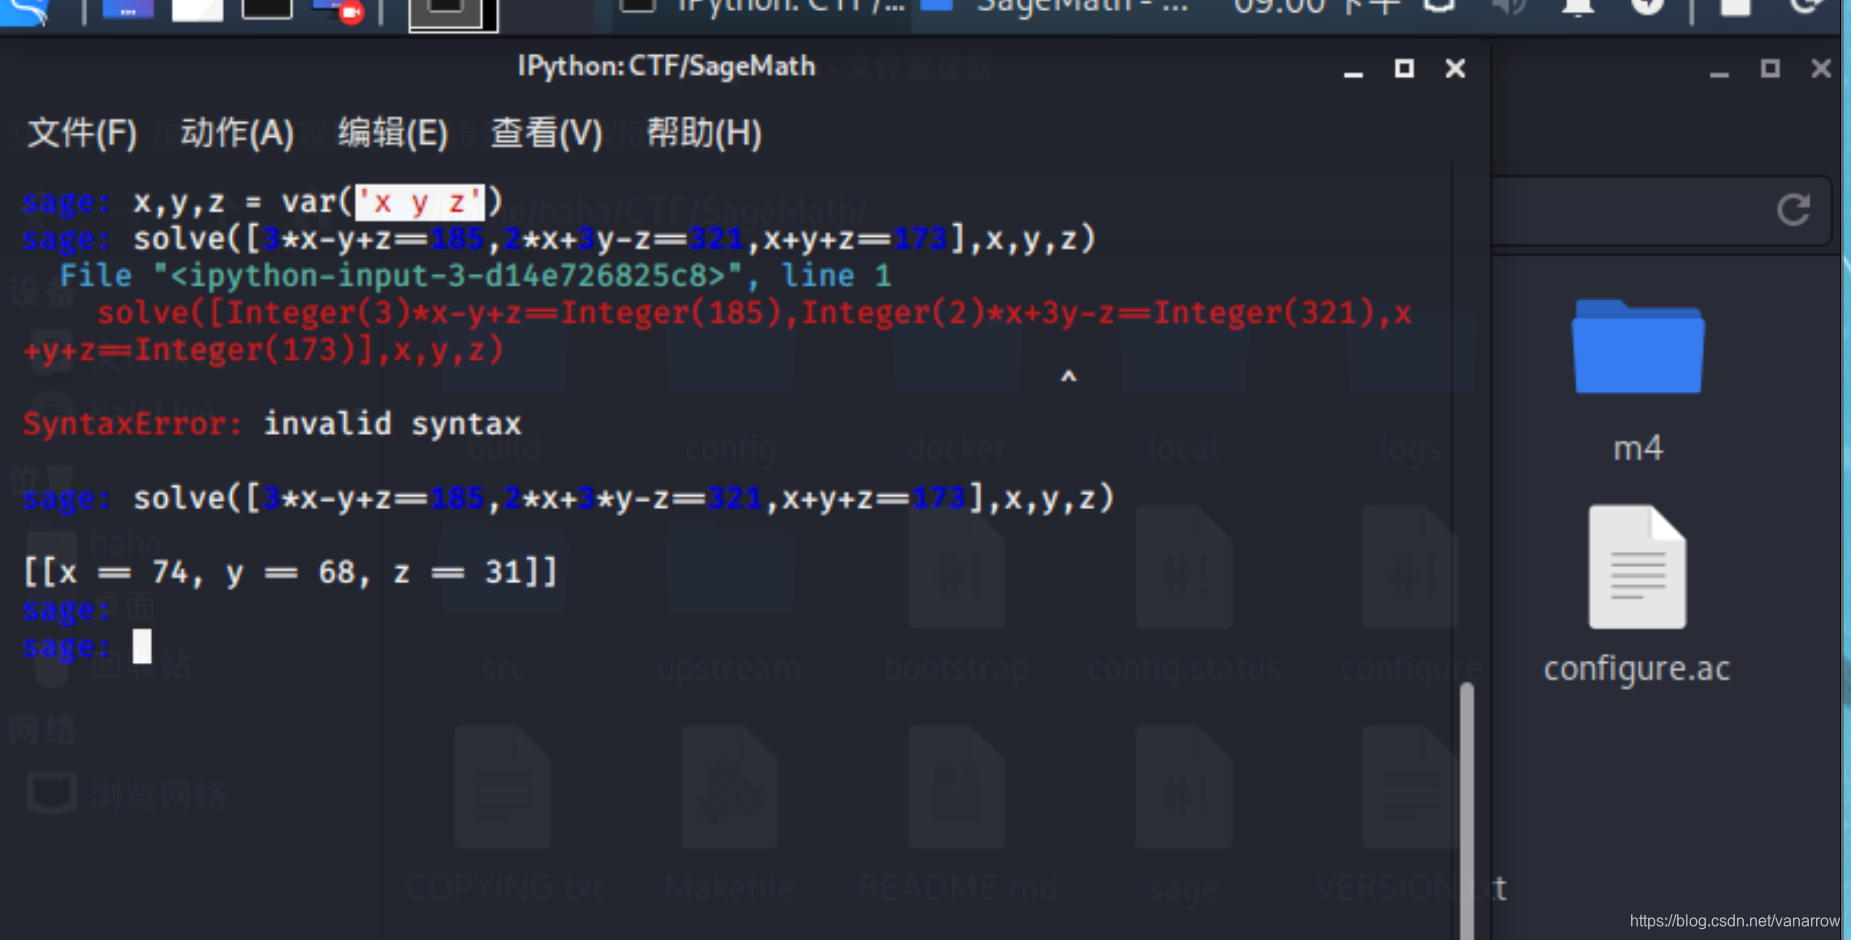
Task: Click the 'SyntaxError: invalid syntax' line
Action: click(x=272, y=424)
